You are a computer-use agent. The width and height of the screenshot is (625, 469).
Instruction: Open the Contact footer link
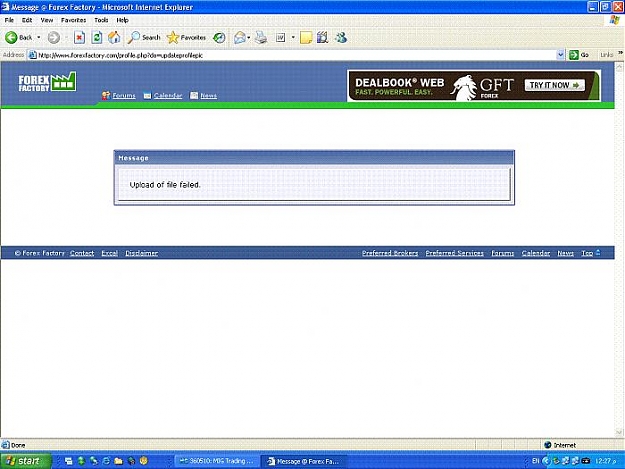click(x=82, y=253)
